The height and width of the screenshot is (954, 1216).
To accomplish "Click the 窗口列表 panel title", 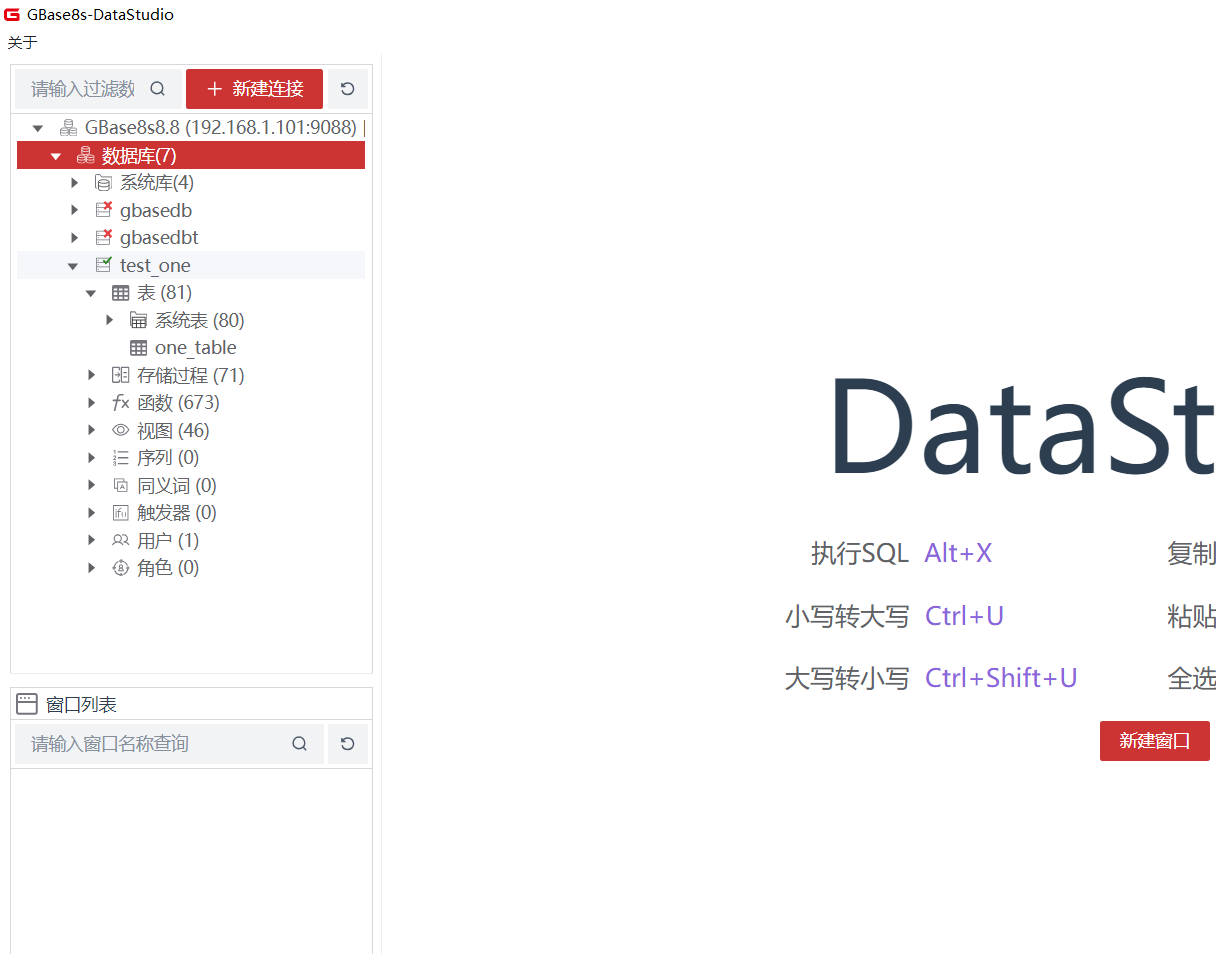I will pyautogui.click(x=81, y=704).
